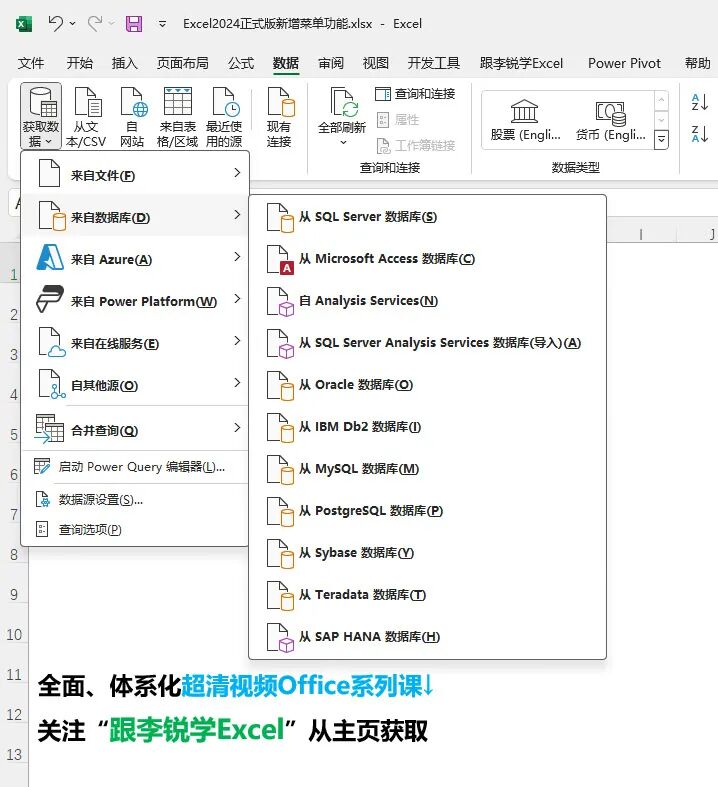This screenshot has width=718, height=787.
Task: Choose 从 Teradata 数据库(T)
Action: [427, 595]
